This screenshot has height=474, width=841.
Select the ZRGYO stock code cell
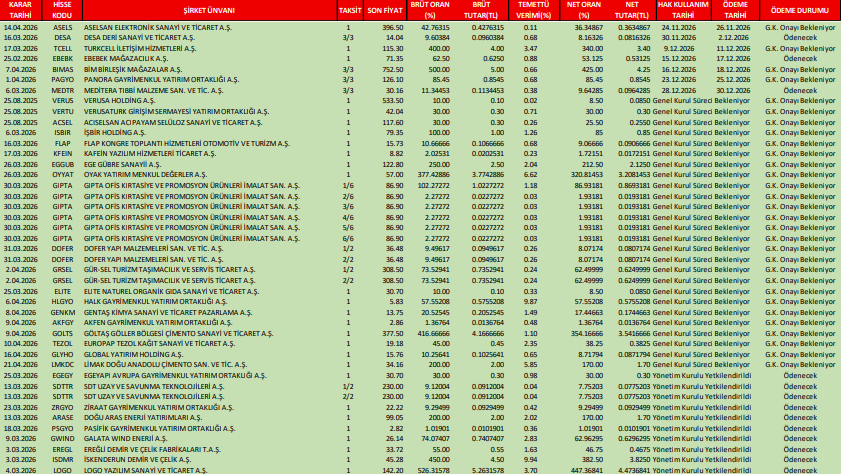click(63, 407)
